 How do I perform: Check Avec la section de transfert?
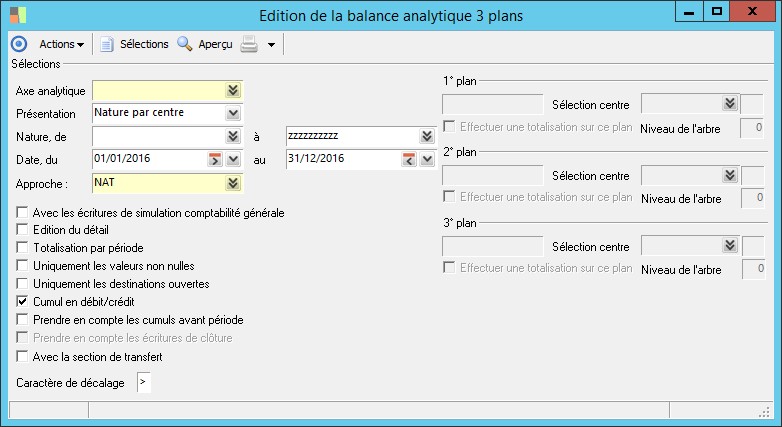tap(23, 356)
